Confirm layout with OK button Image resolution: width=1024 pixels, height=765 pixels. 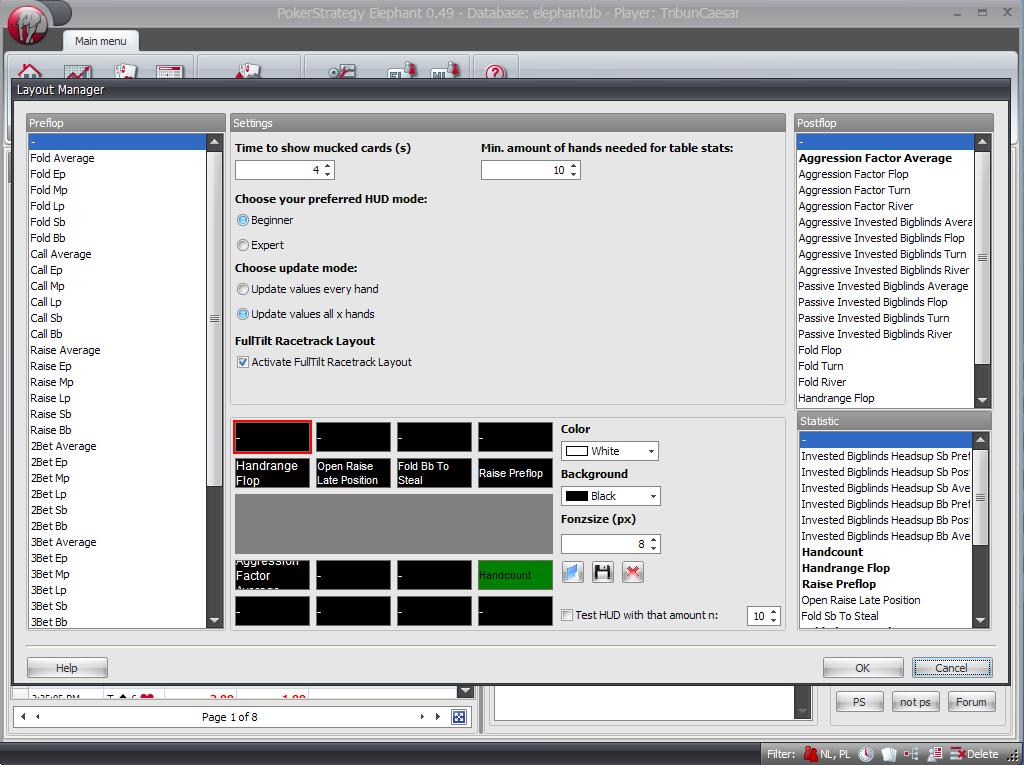tap(863, 668)
